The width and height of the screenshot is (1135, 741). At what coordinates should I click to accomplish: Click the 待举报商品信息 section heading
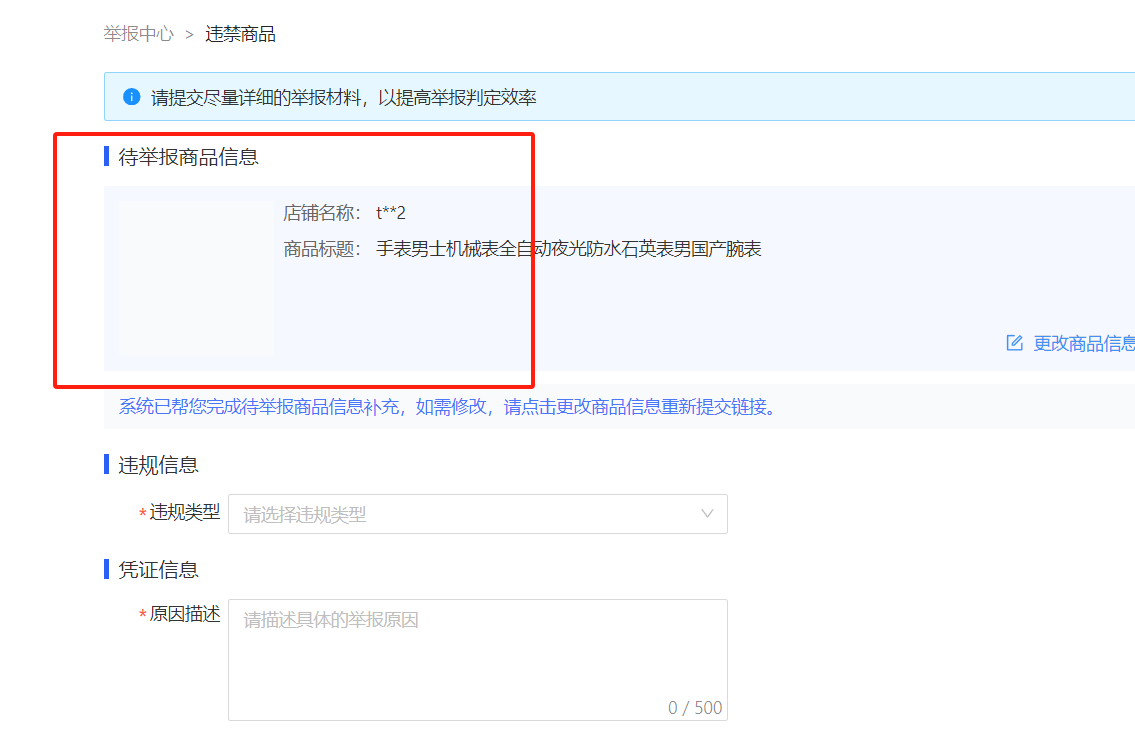click(x=188, y=157)
